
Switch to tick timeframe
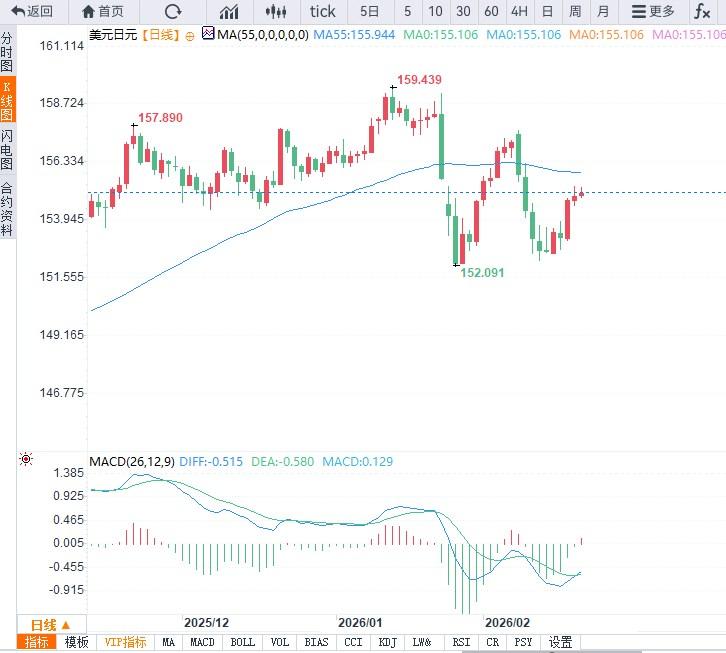pos(323,12)
